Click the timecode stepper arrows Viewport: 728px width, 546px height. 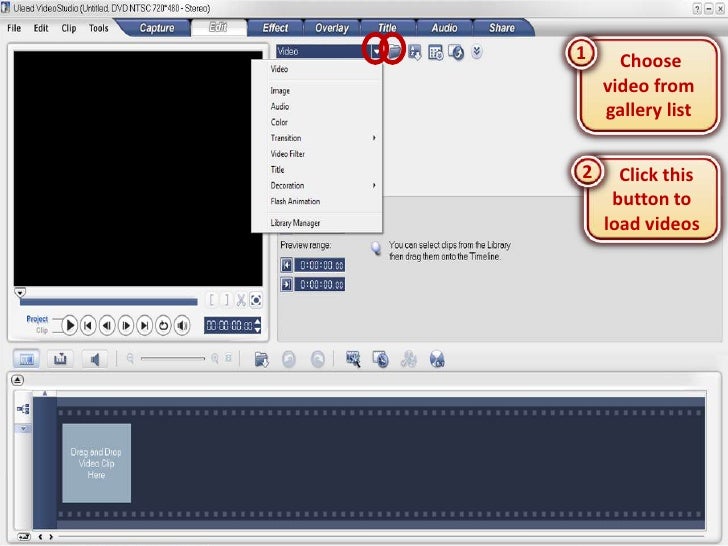[x=258, y=325]
